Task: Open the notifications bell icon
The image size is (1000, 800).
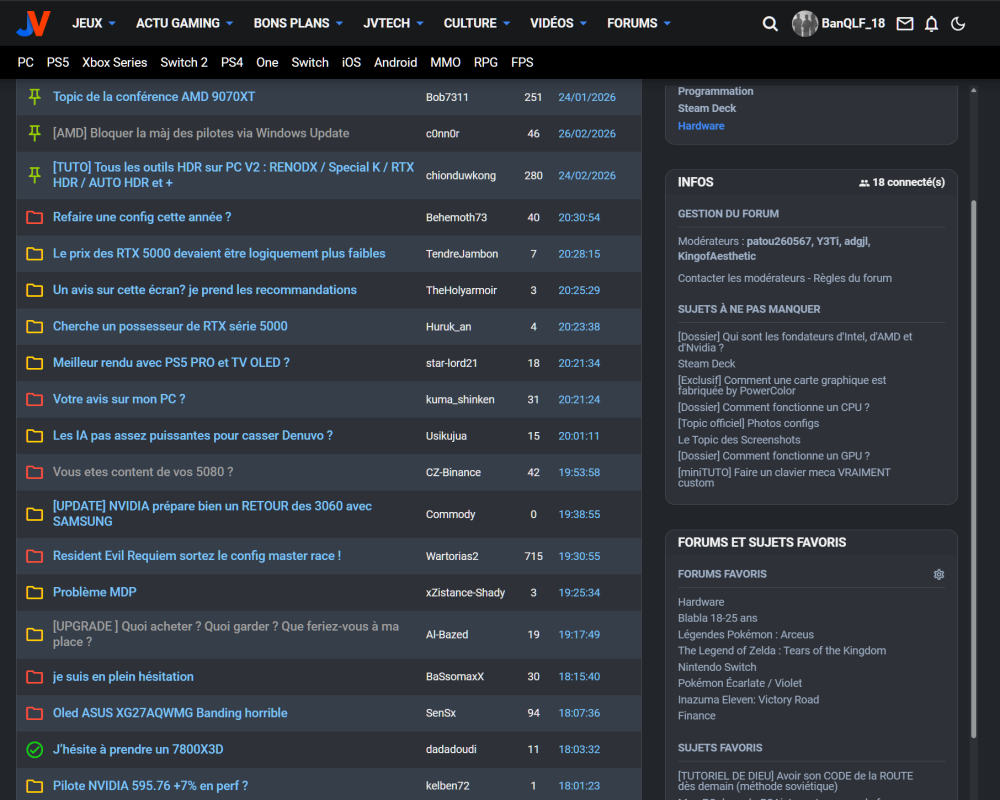Action: tap(932, 24)
